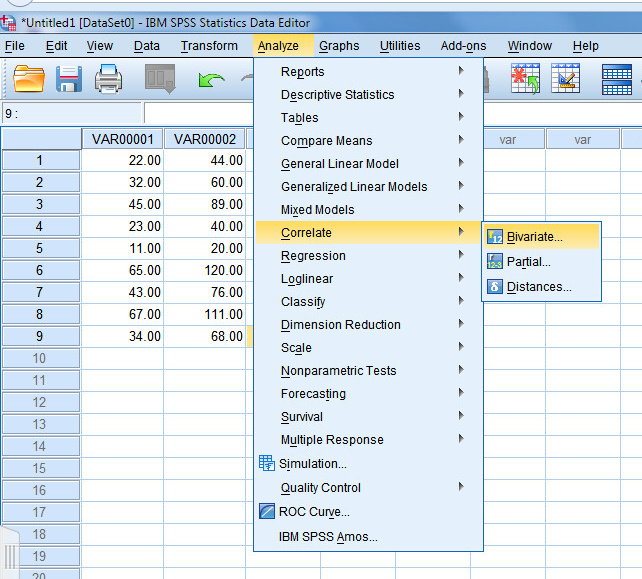Click the Save diskette toolbar icon
The width and height of the screenshot is (642, 579).
point(68,78)
